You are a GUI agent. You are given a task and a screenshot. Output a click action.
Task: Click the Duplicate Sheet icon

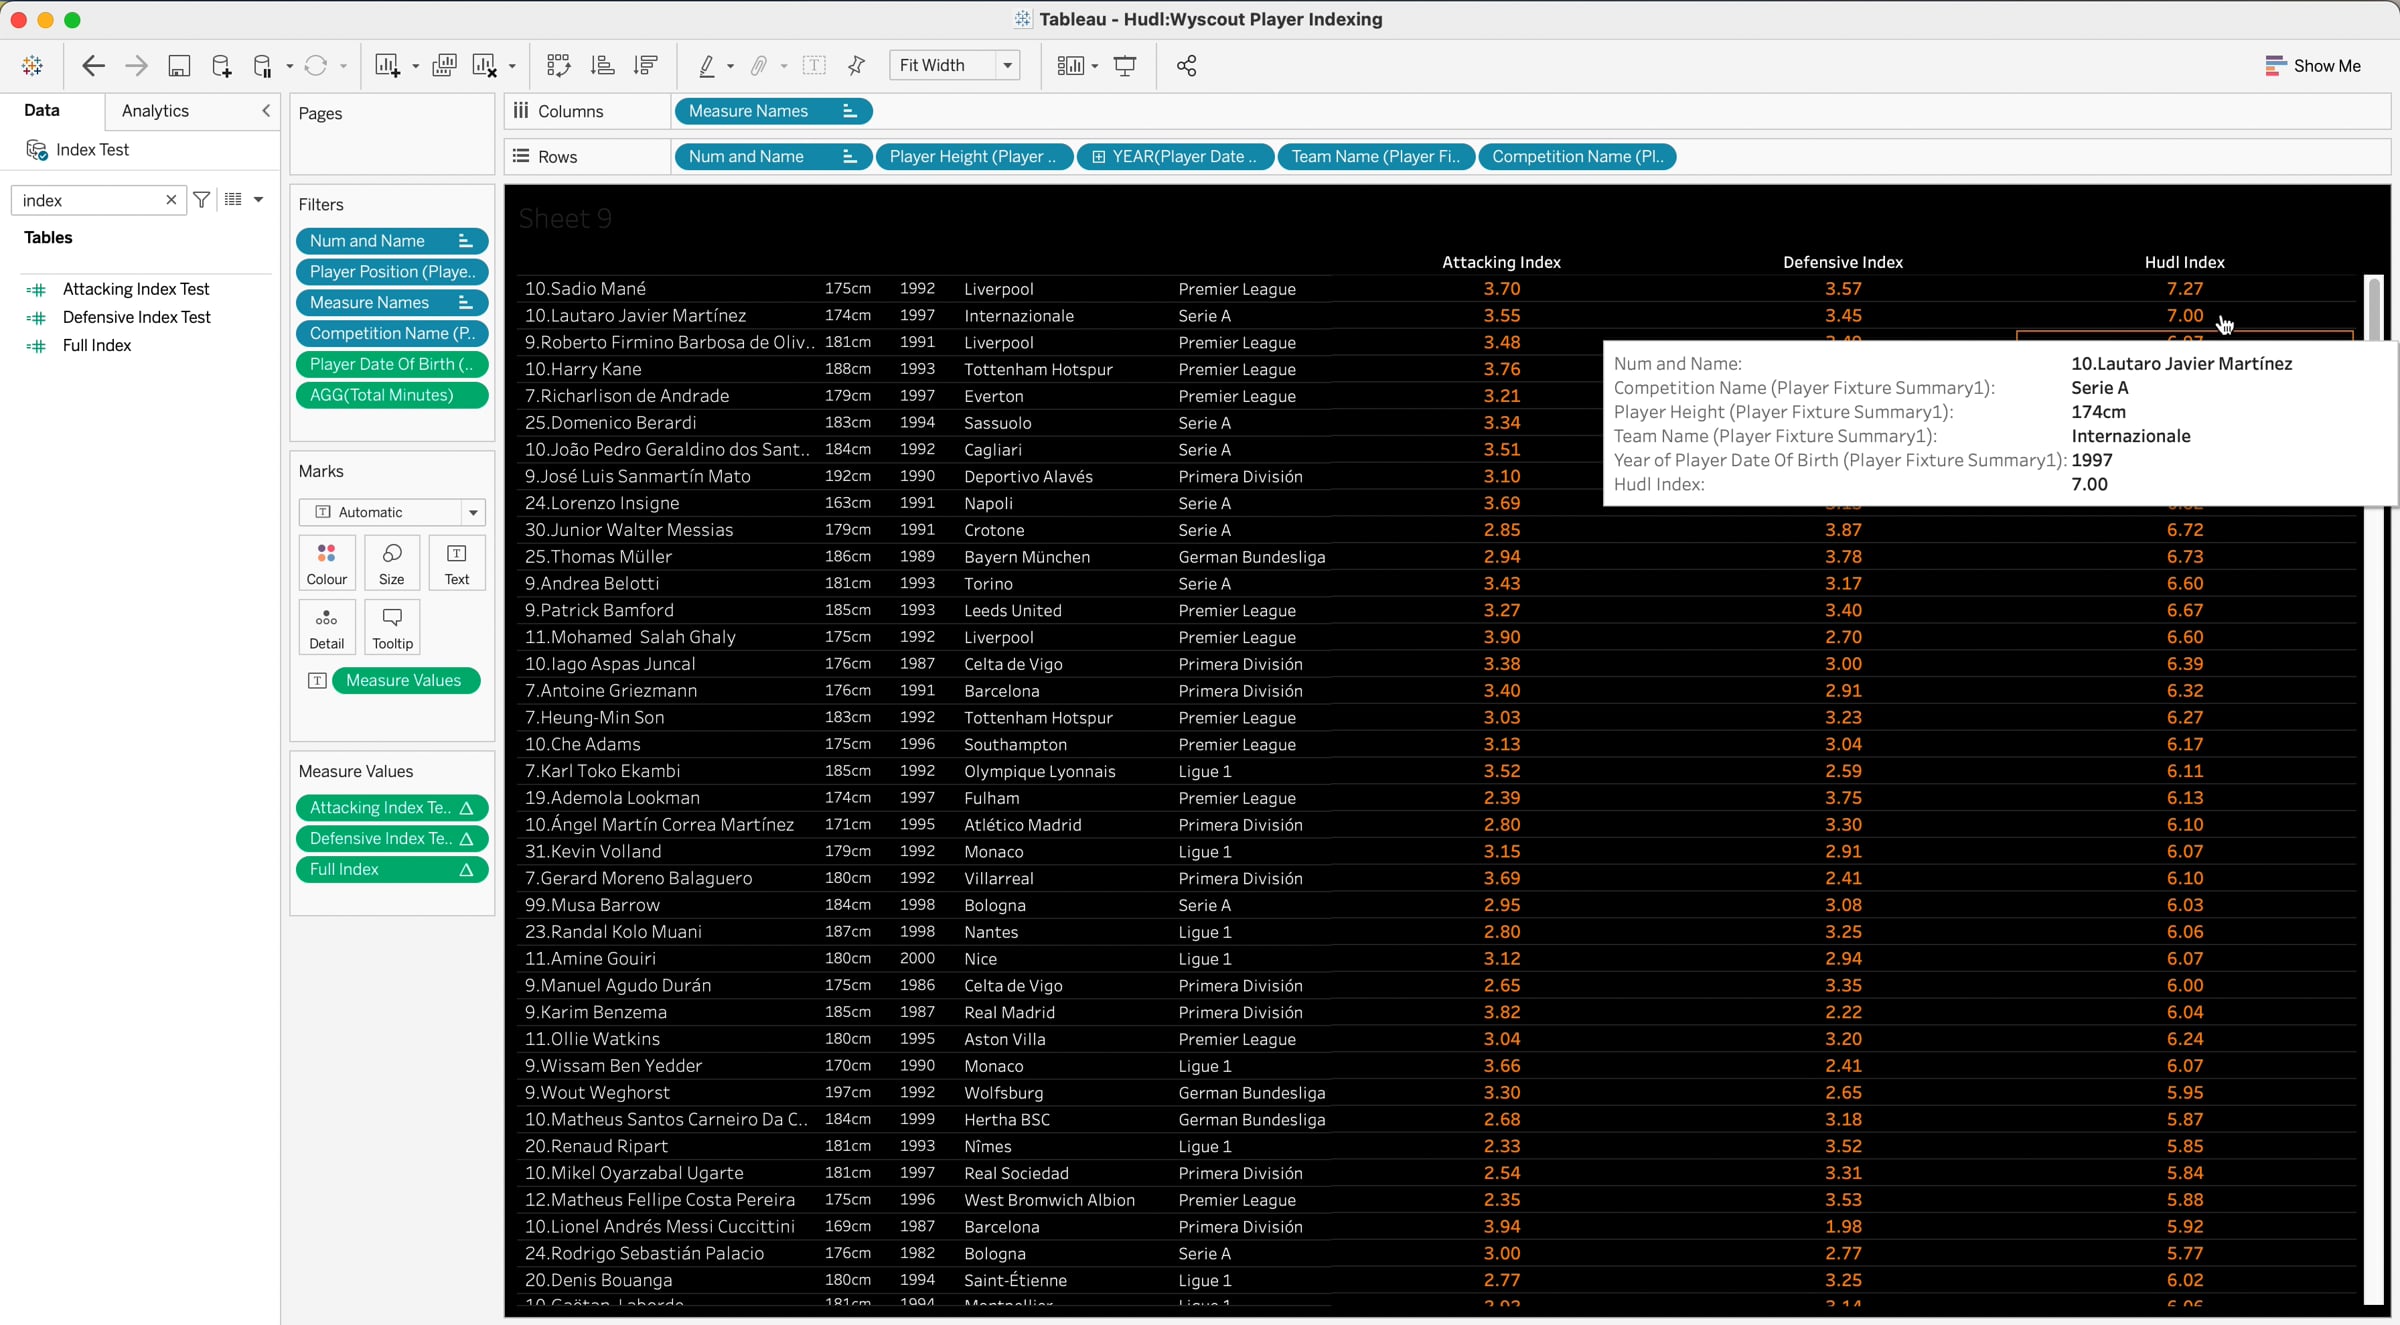[444, 66]
